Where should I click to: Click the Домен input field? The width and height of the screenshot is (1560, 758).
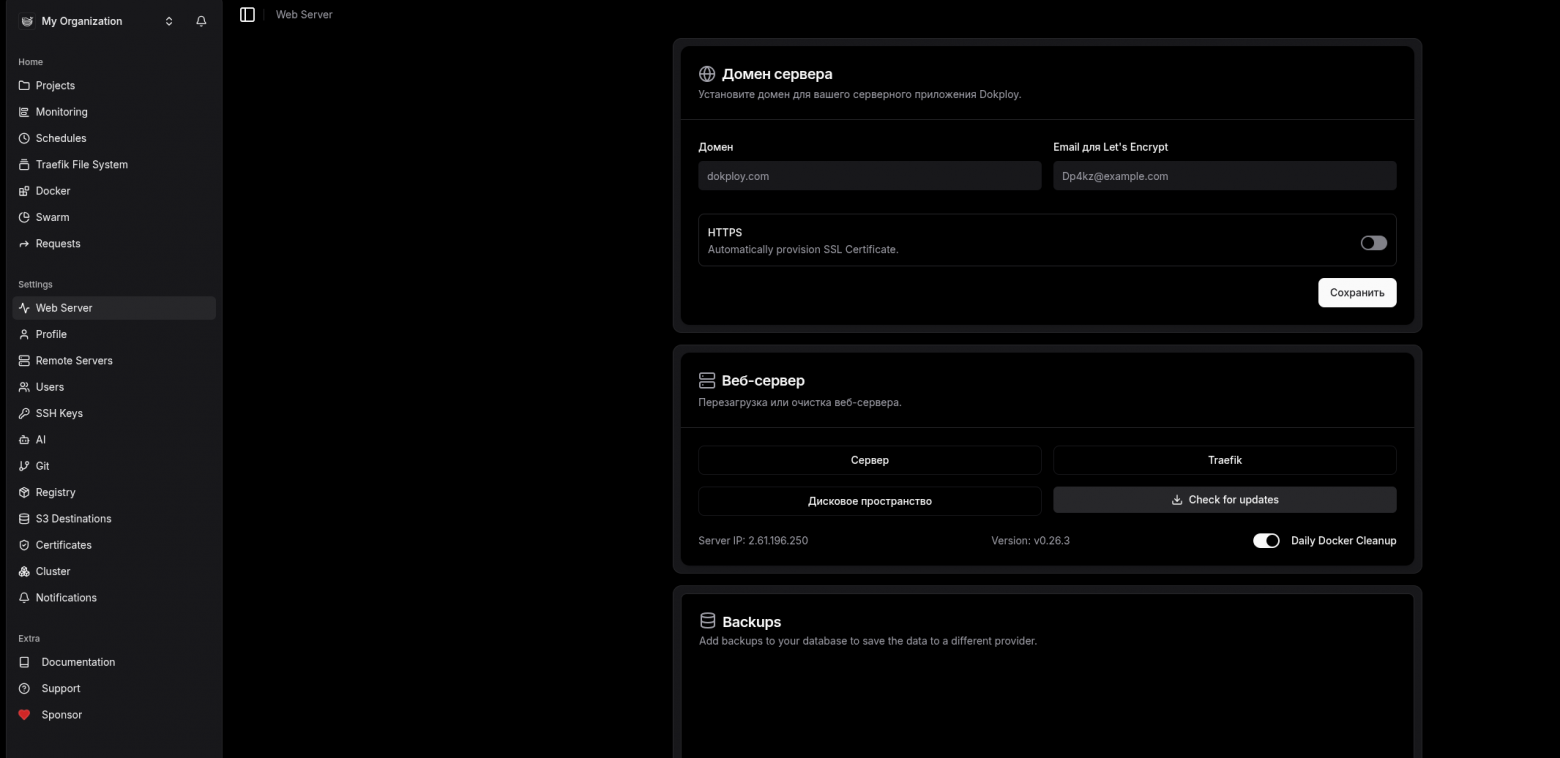869,176
